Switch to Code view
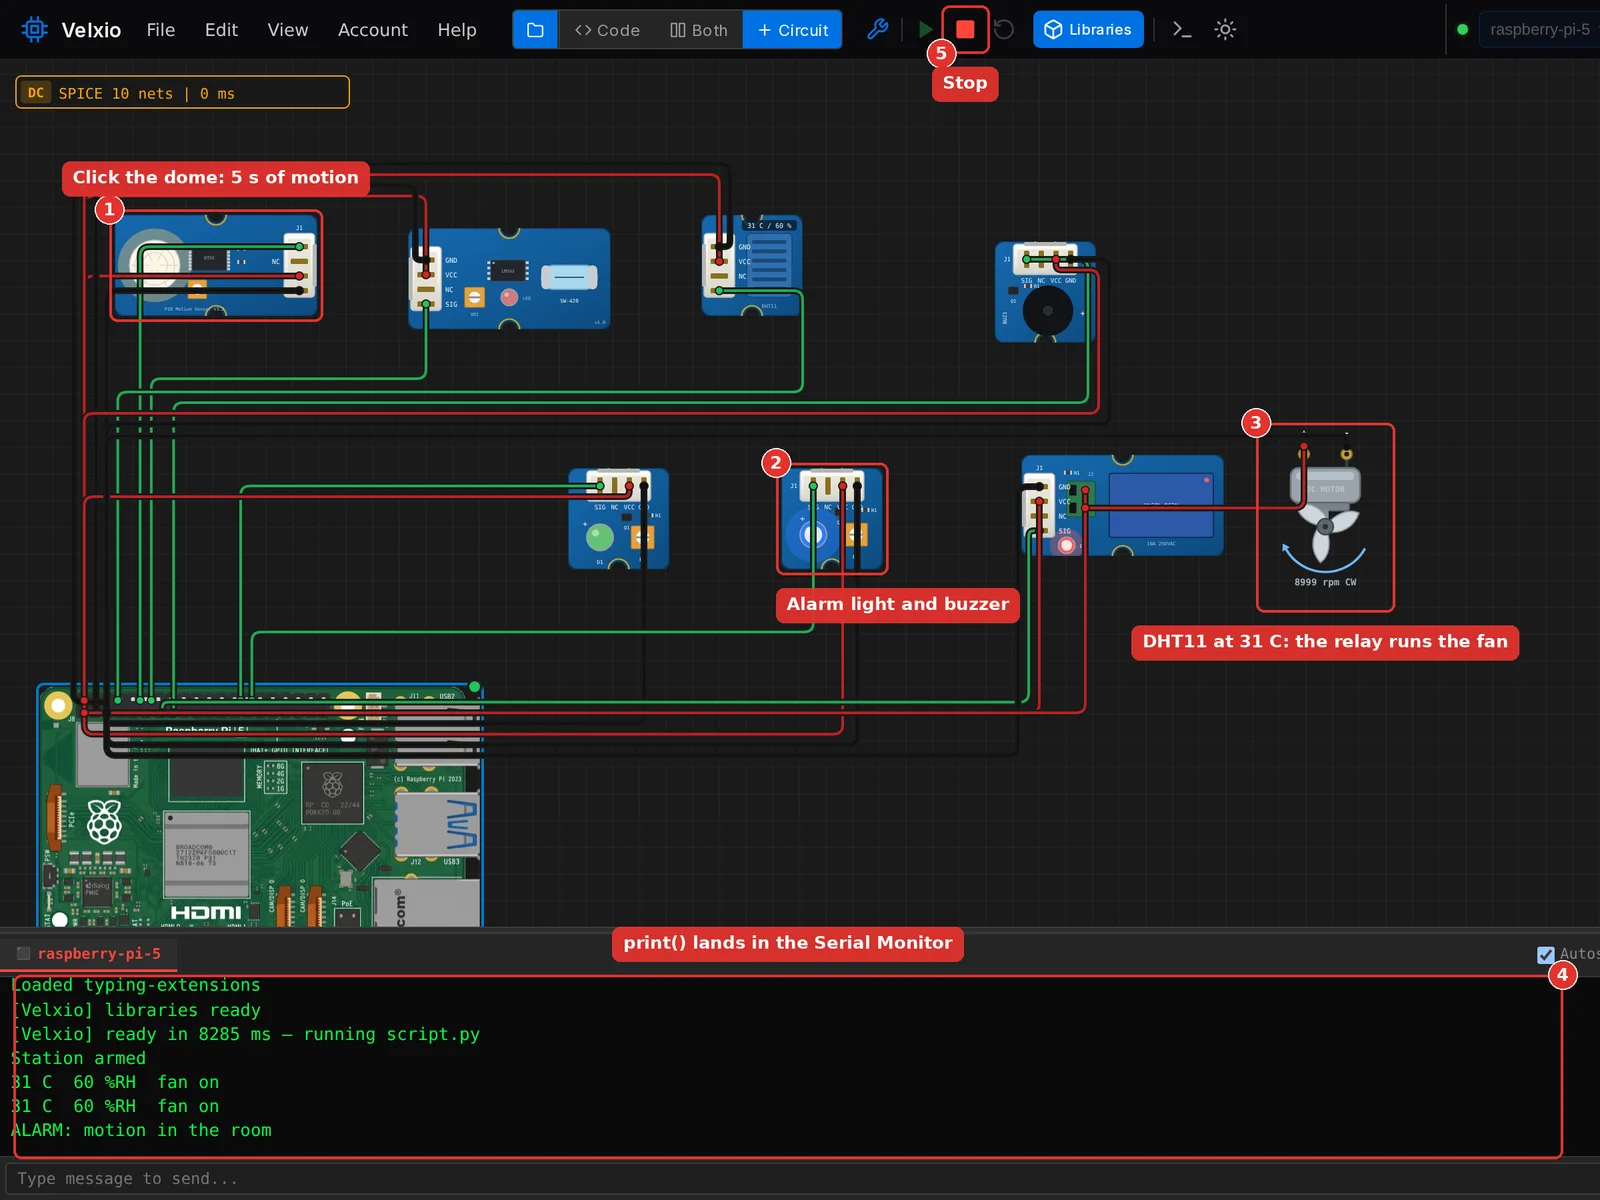The width and height of the screenshot is (1600, 1200). click(607, 30)
